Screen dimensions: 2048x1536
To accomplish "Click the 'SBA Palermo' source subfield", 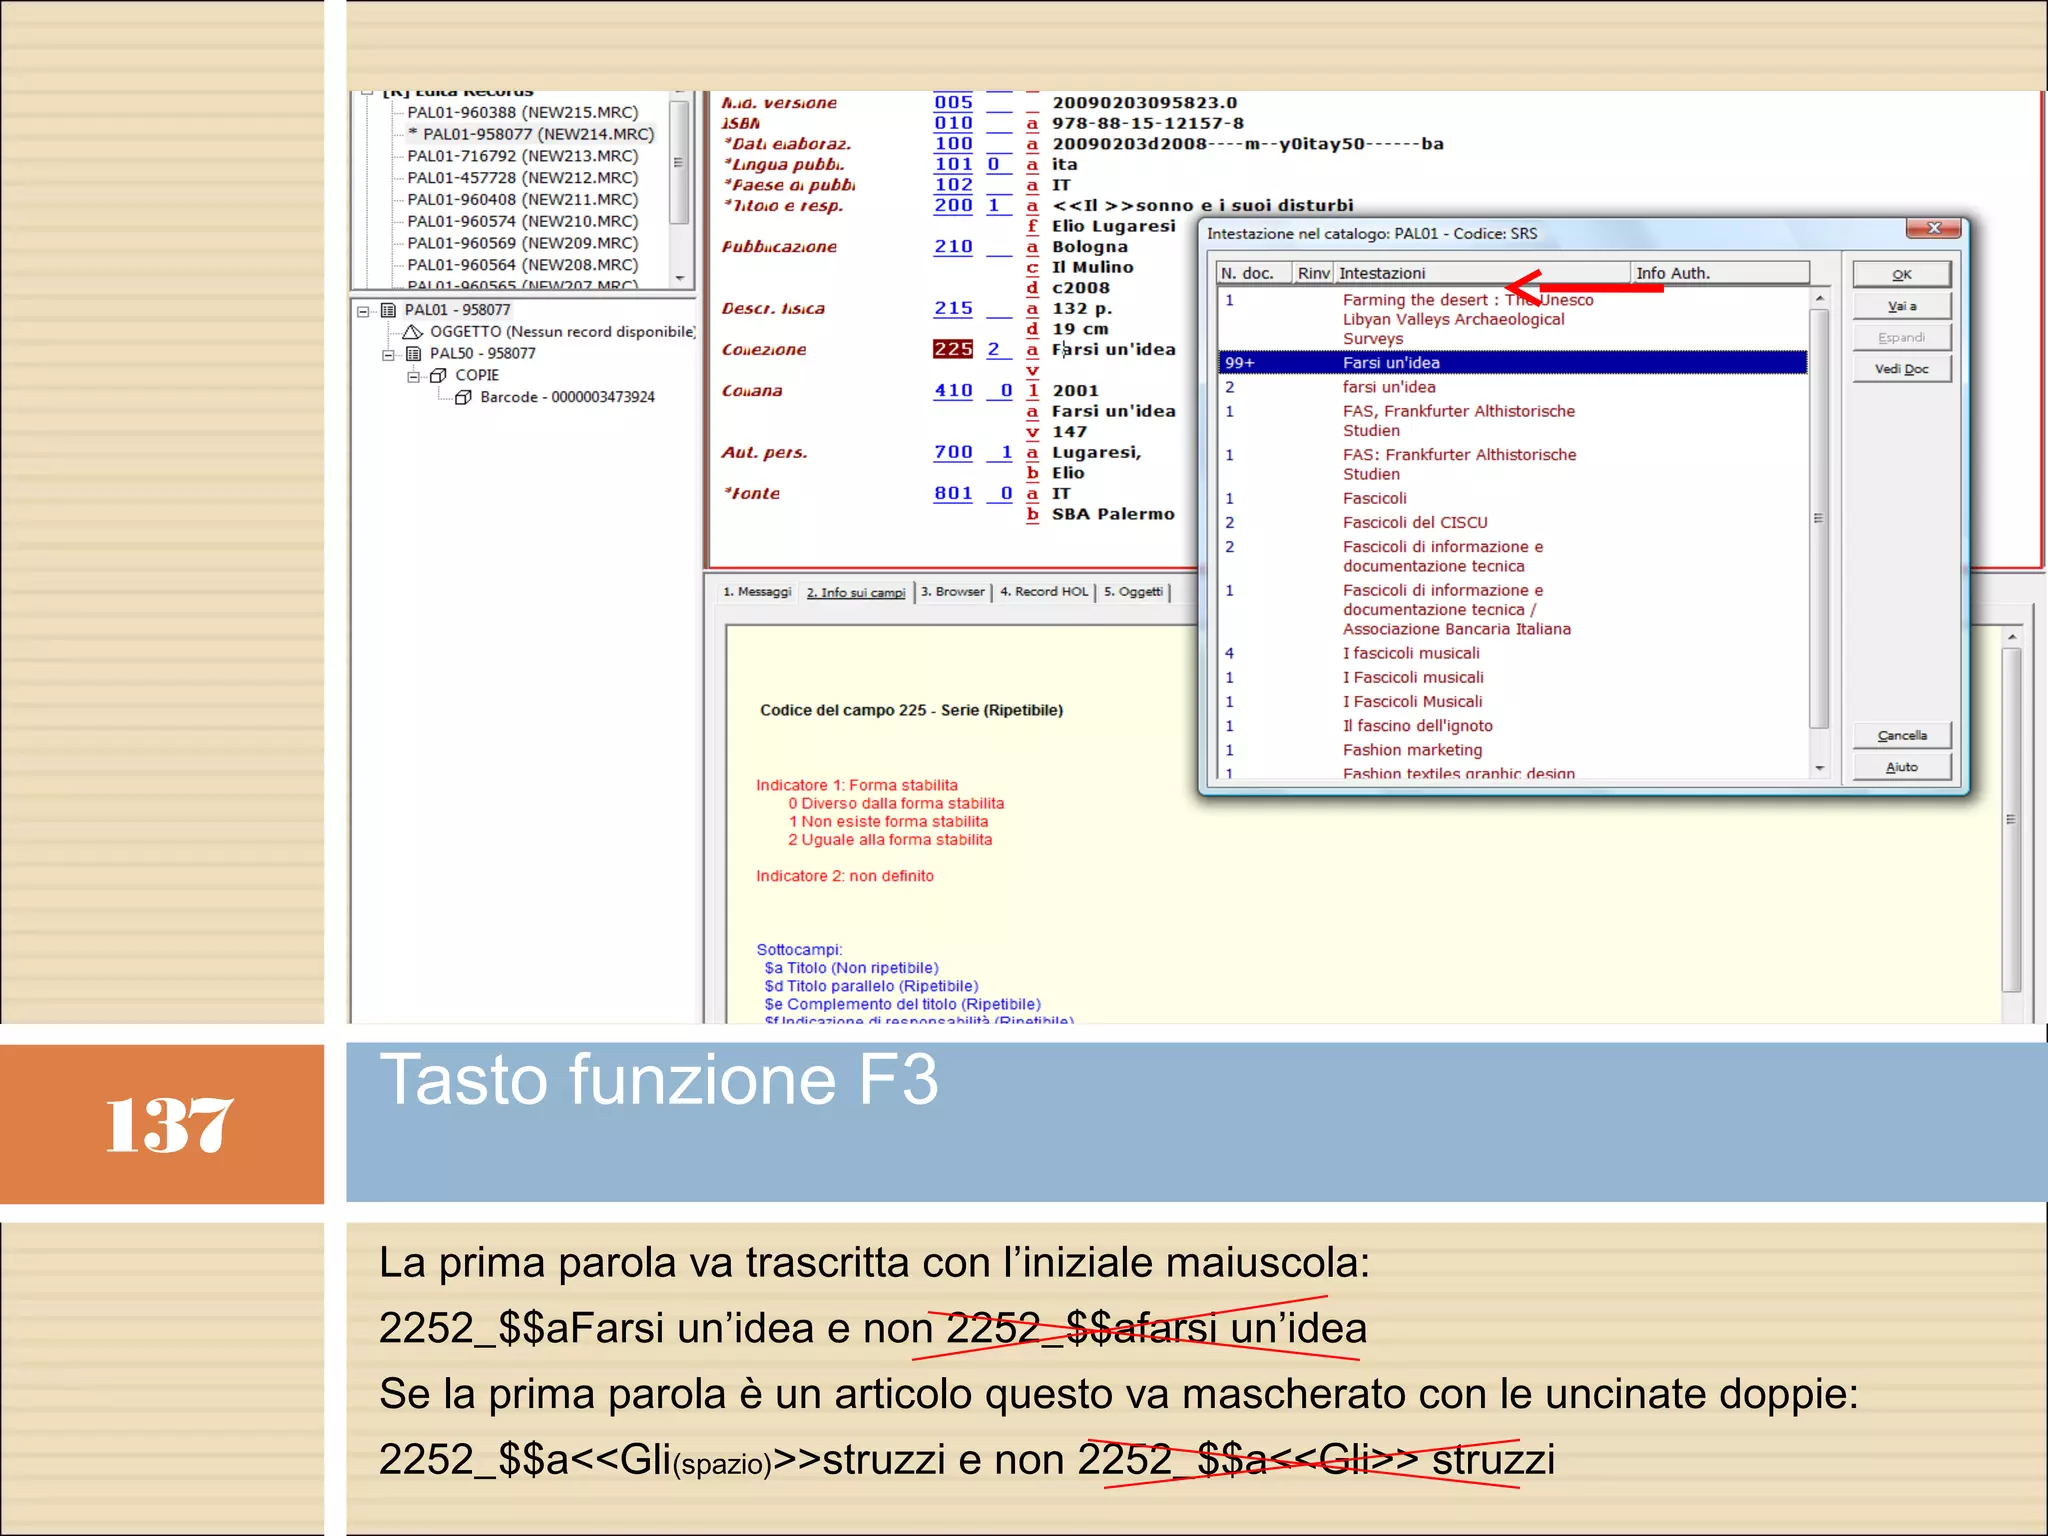I will [x=1113, y=514].
